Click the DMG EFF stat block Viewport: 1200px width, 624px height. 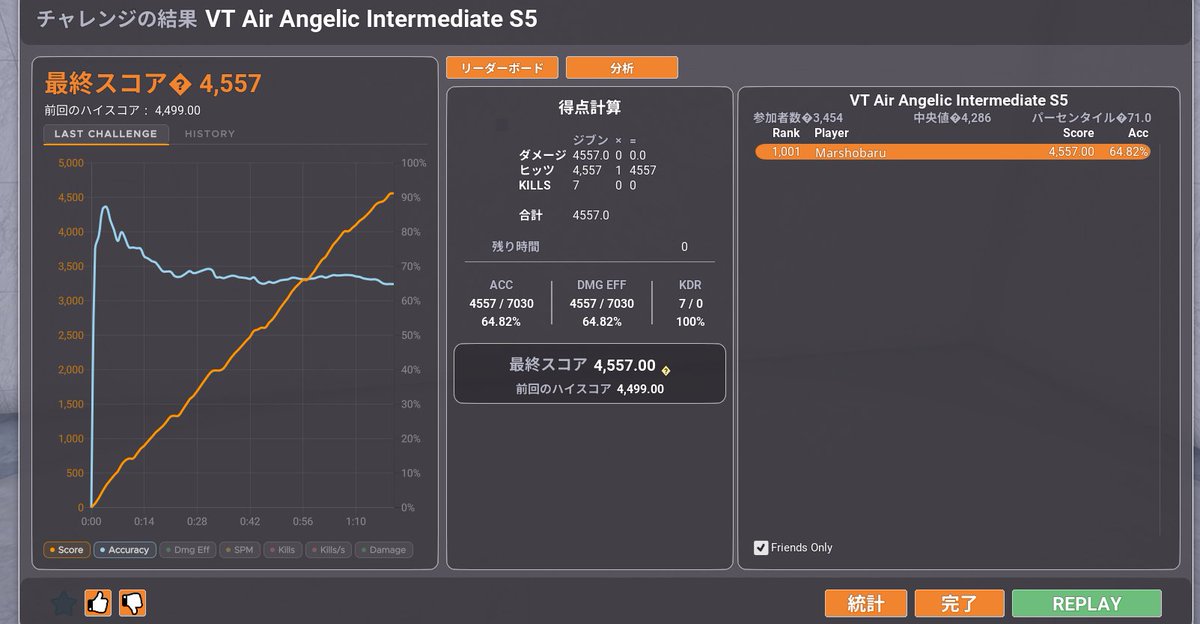[x=601, y=304]
